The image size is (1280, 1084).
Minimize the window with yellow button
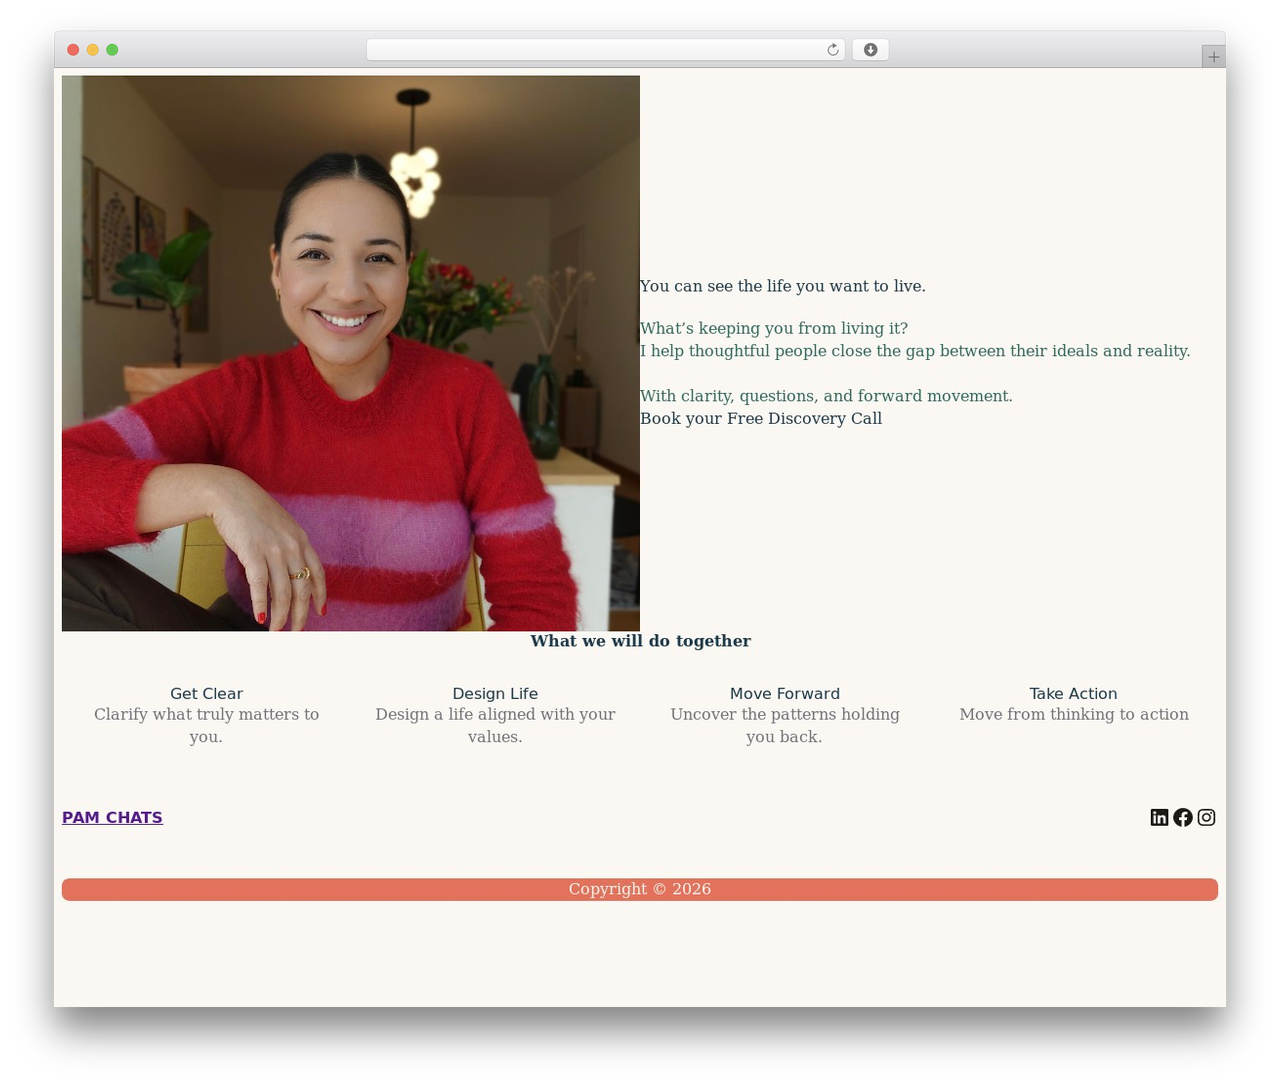(x=93, y=50)
